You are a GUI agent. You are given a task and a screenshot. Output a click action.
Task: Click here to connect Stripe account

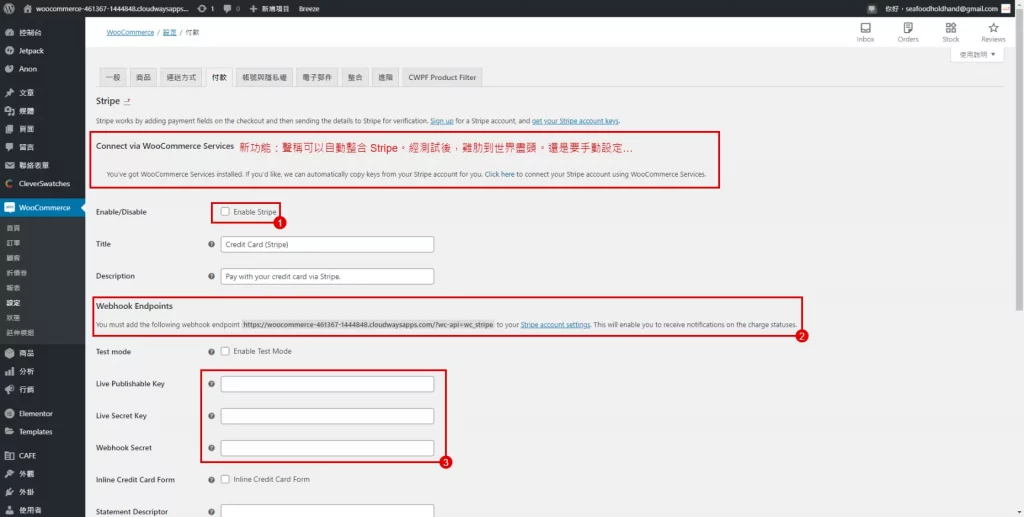tap(500, 174)
